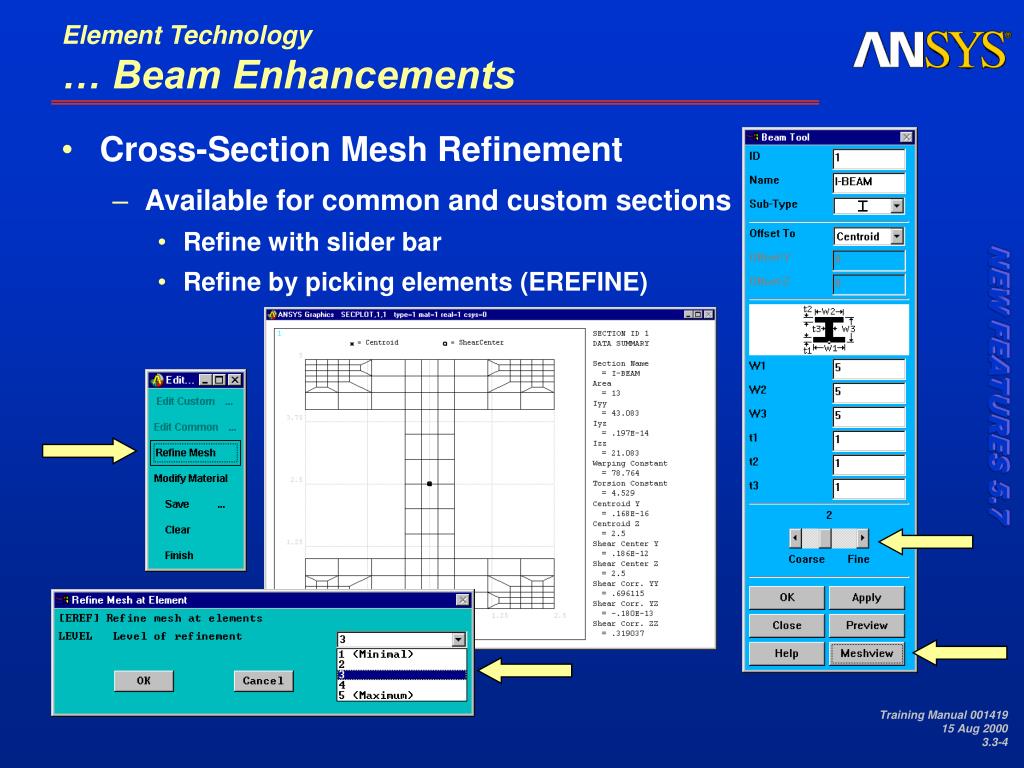Click the Meshview button

click(x=867, y=653)
